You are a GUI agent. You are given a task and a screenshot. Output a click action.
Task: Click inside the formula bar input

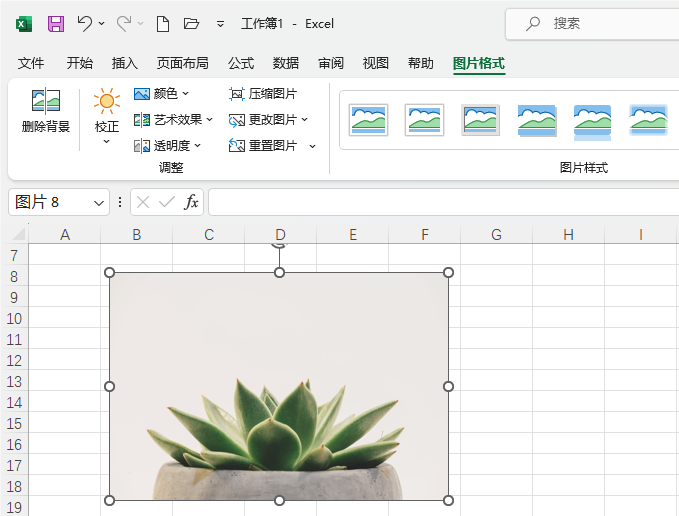pos(443,202)
